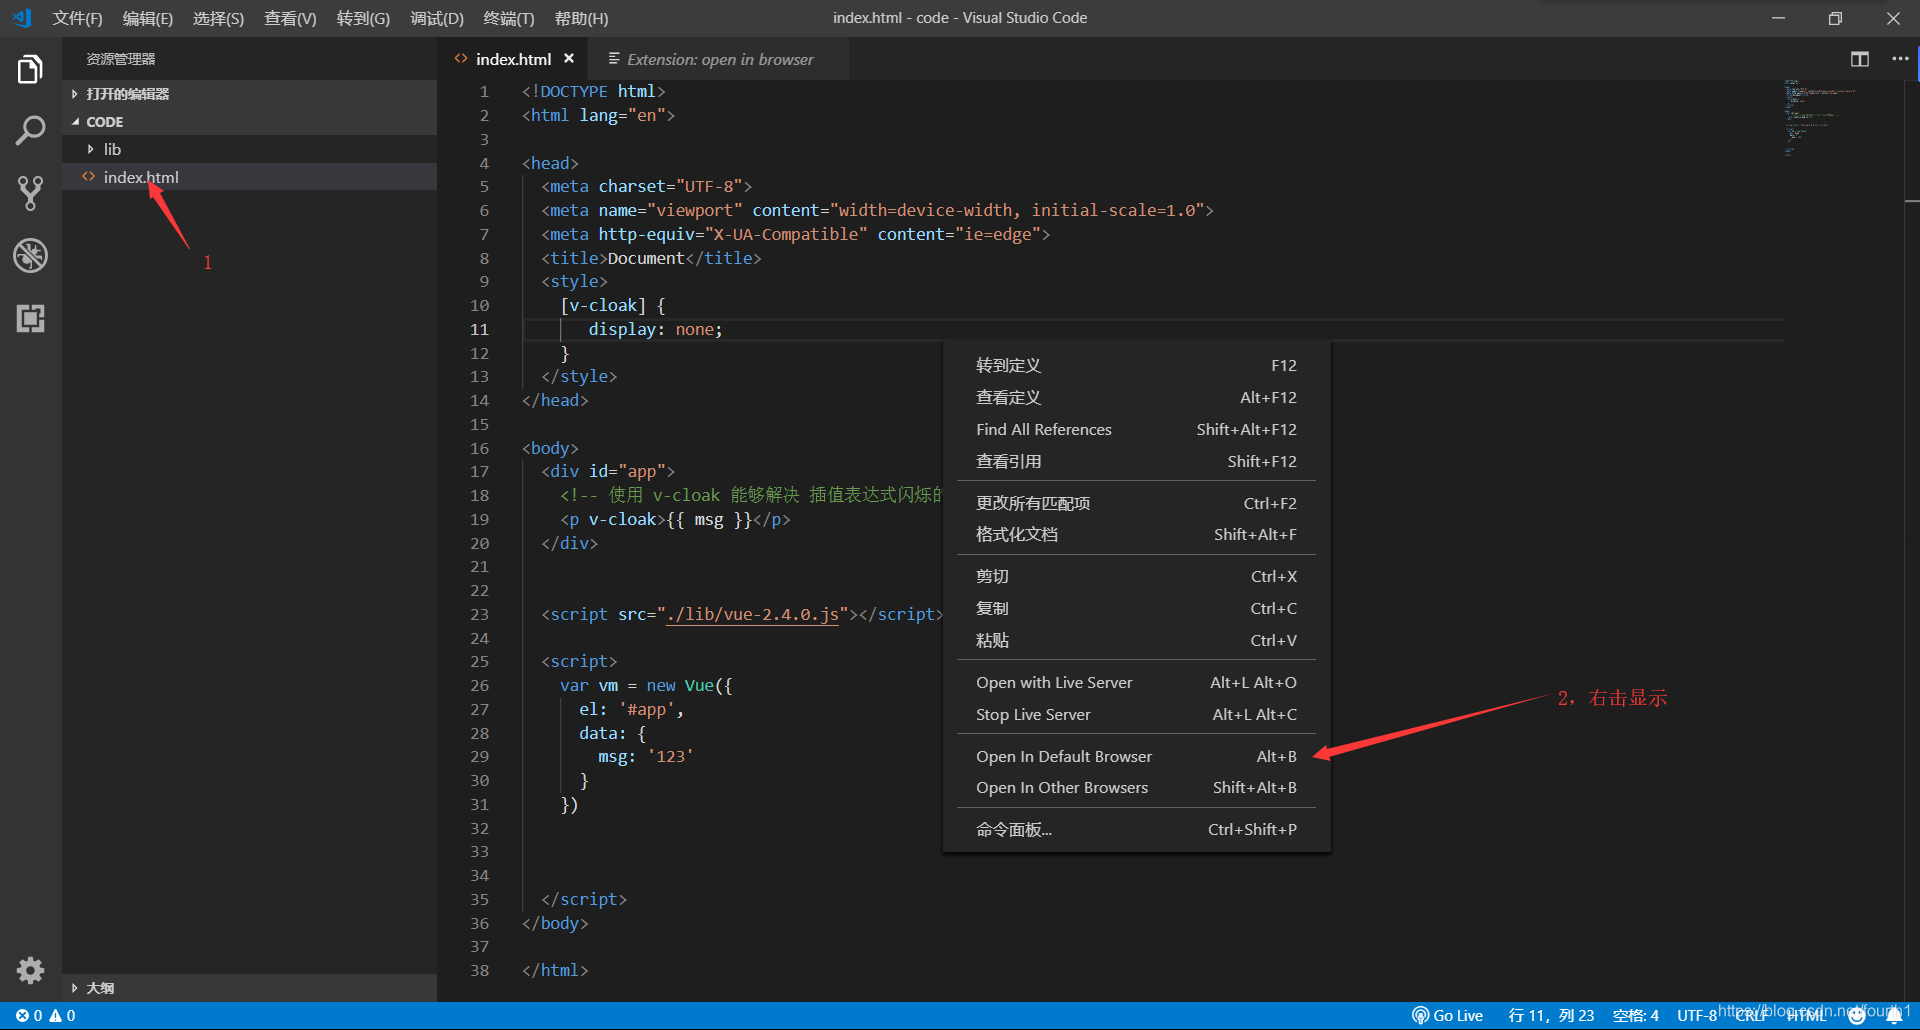Click the 资源管理器 panel title

tap(120, 59)
